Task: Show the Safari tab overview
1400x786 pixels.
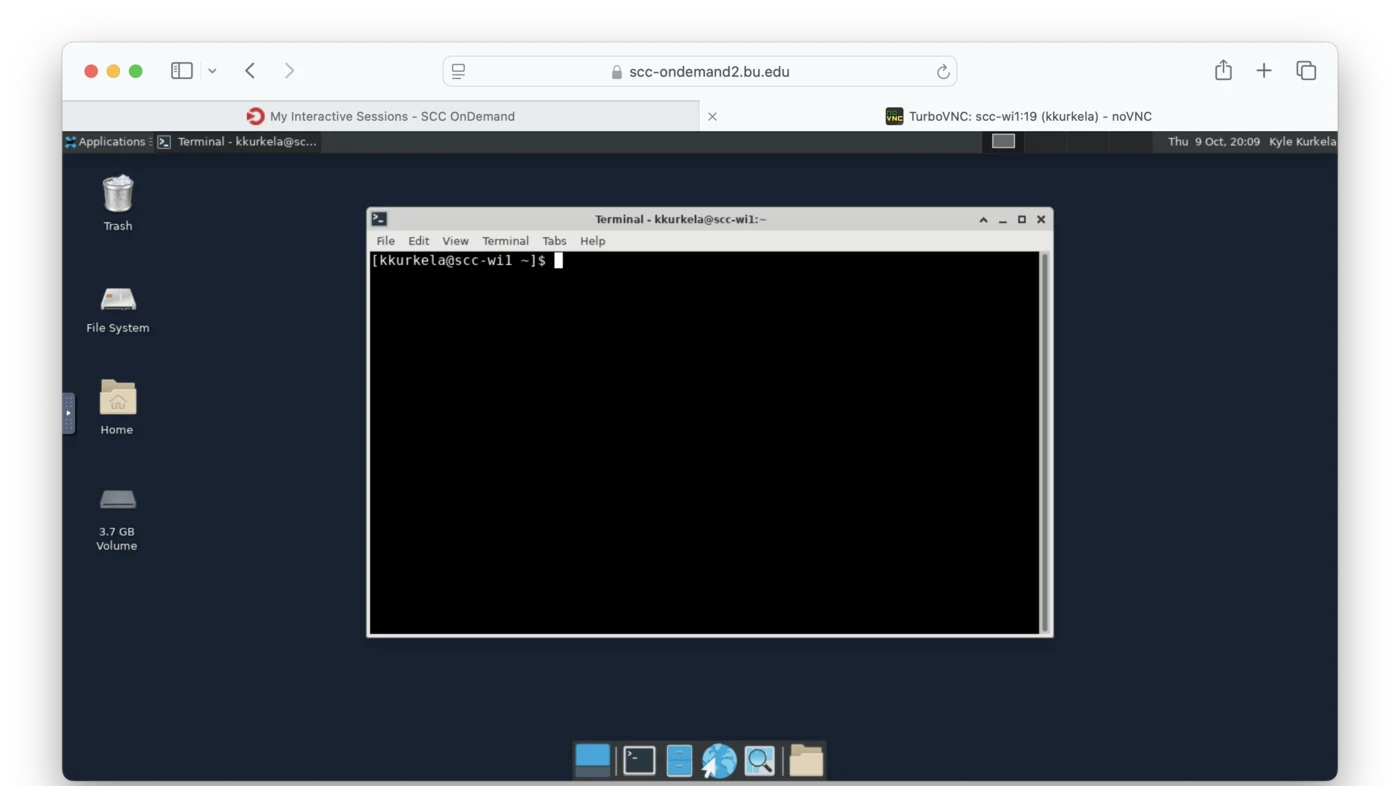Action: (x=1306, y=71)
